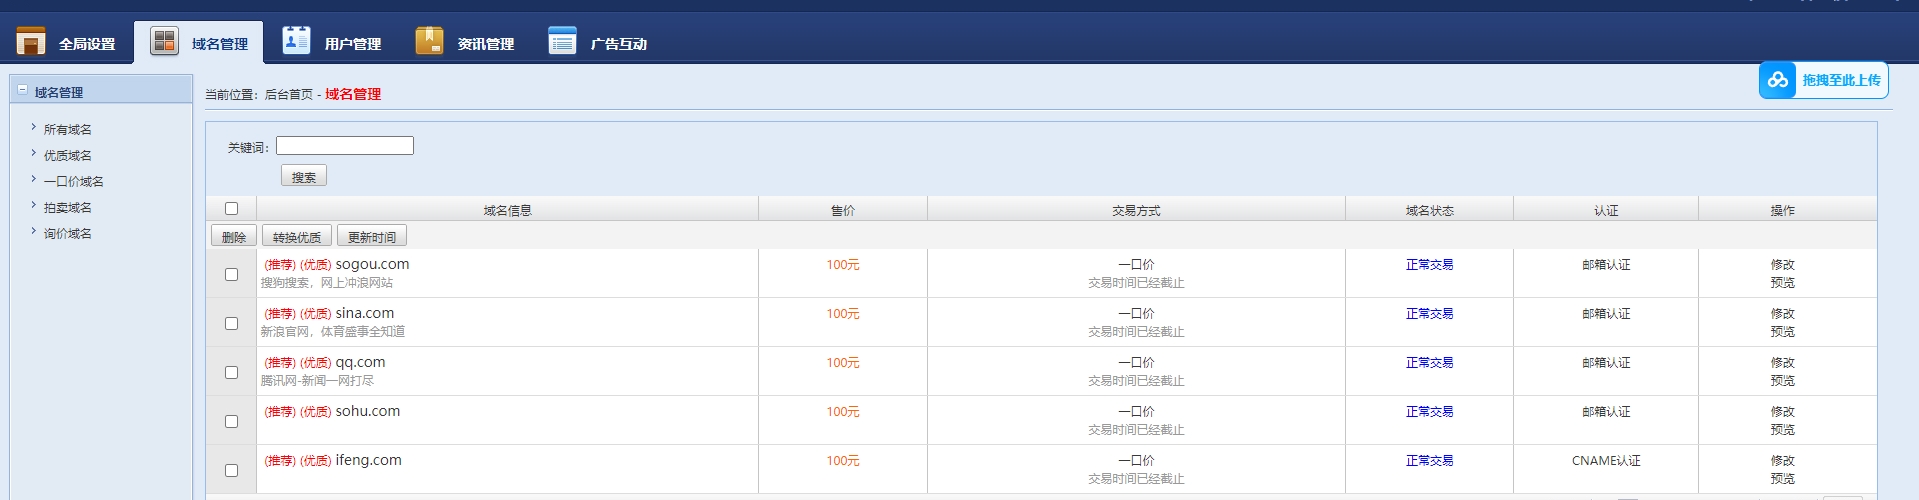Viewport: 1919px width, 500px height.
Task: Click the 删除 button
Action: pyautogui.click(x=234, y=236)
